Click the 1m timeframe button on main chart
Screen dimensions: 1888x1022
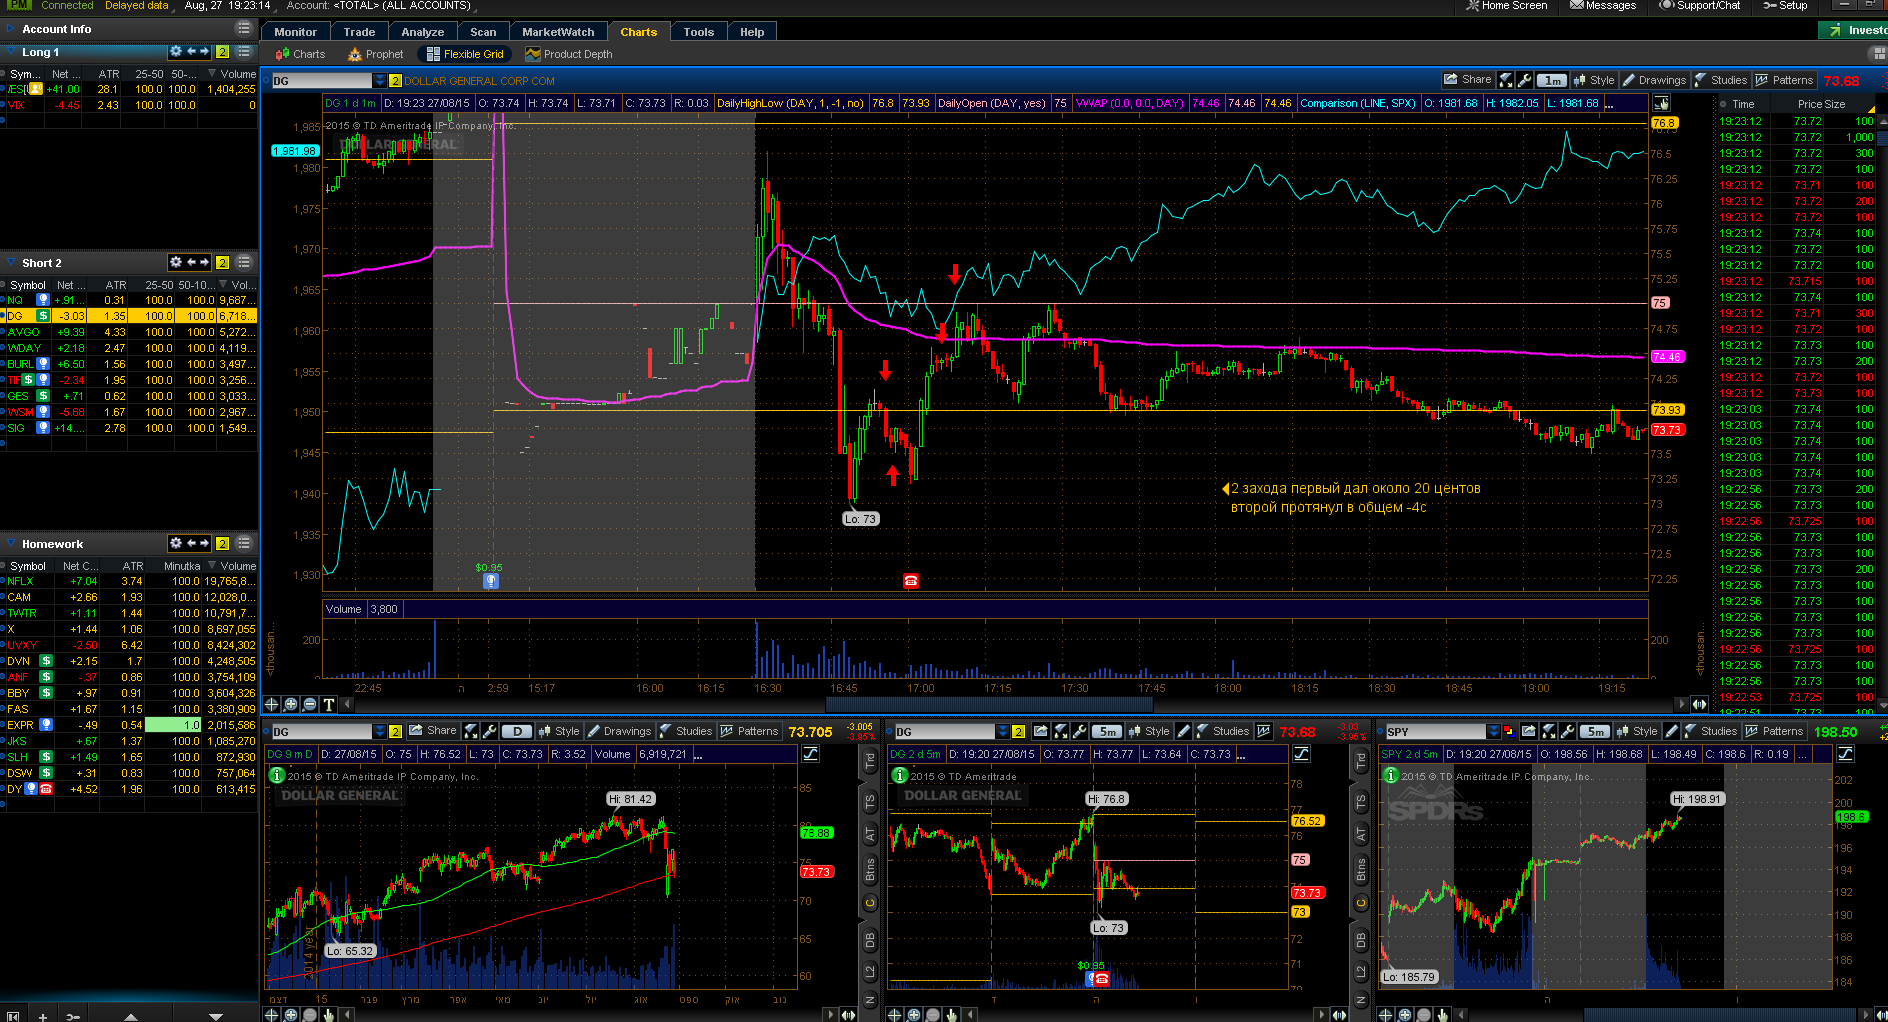pyautogui.click(x=1552, y=80)
